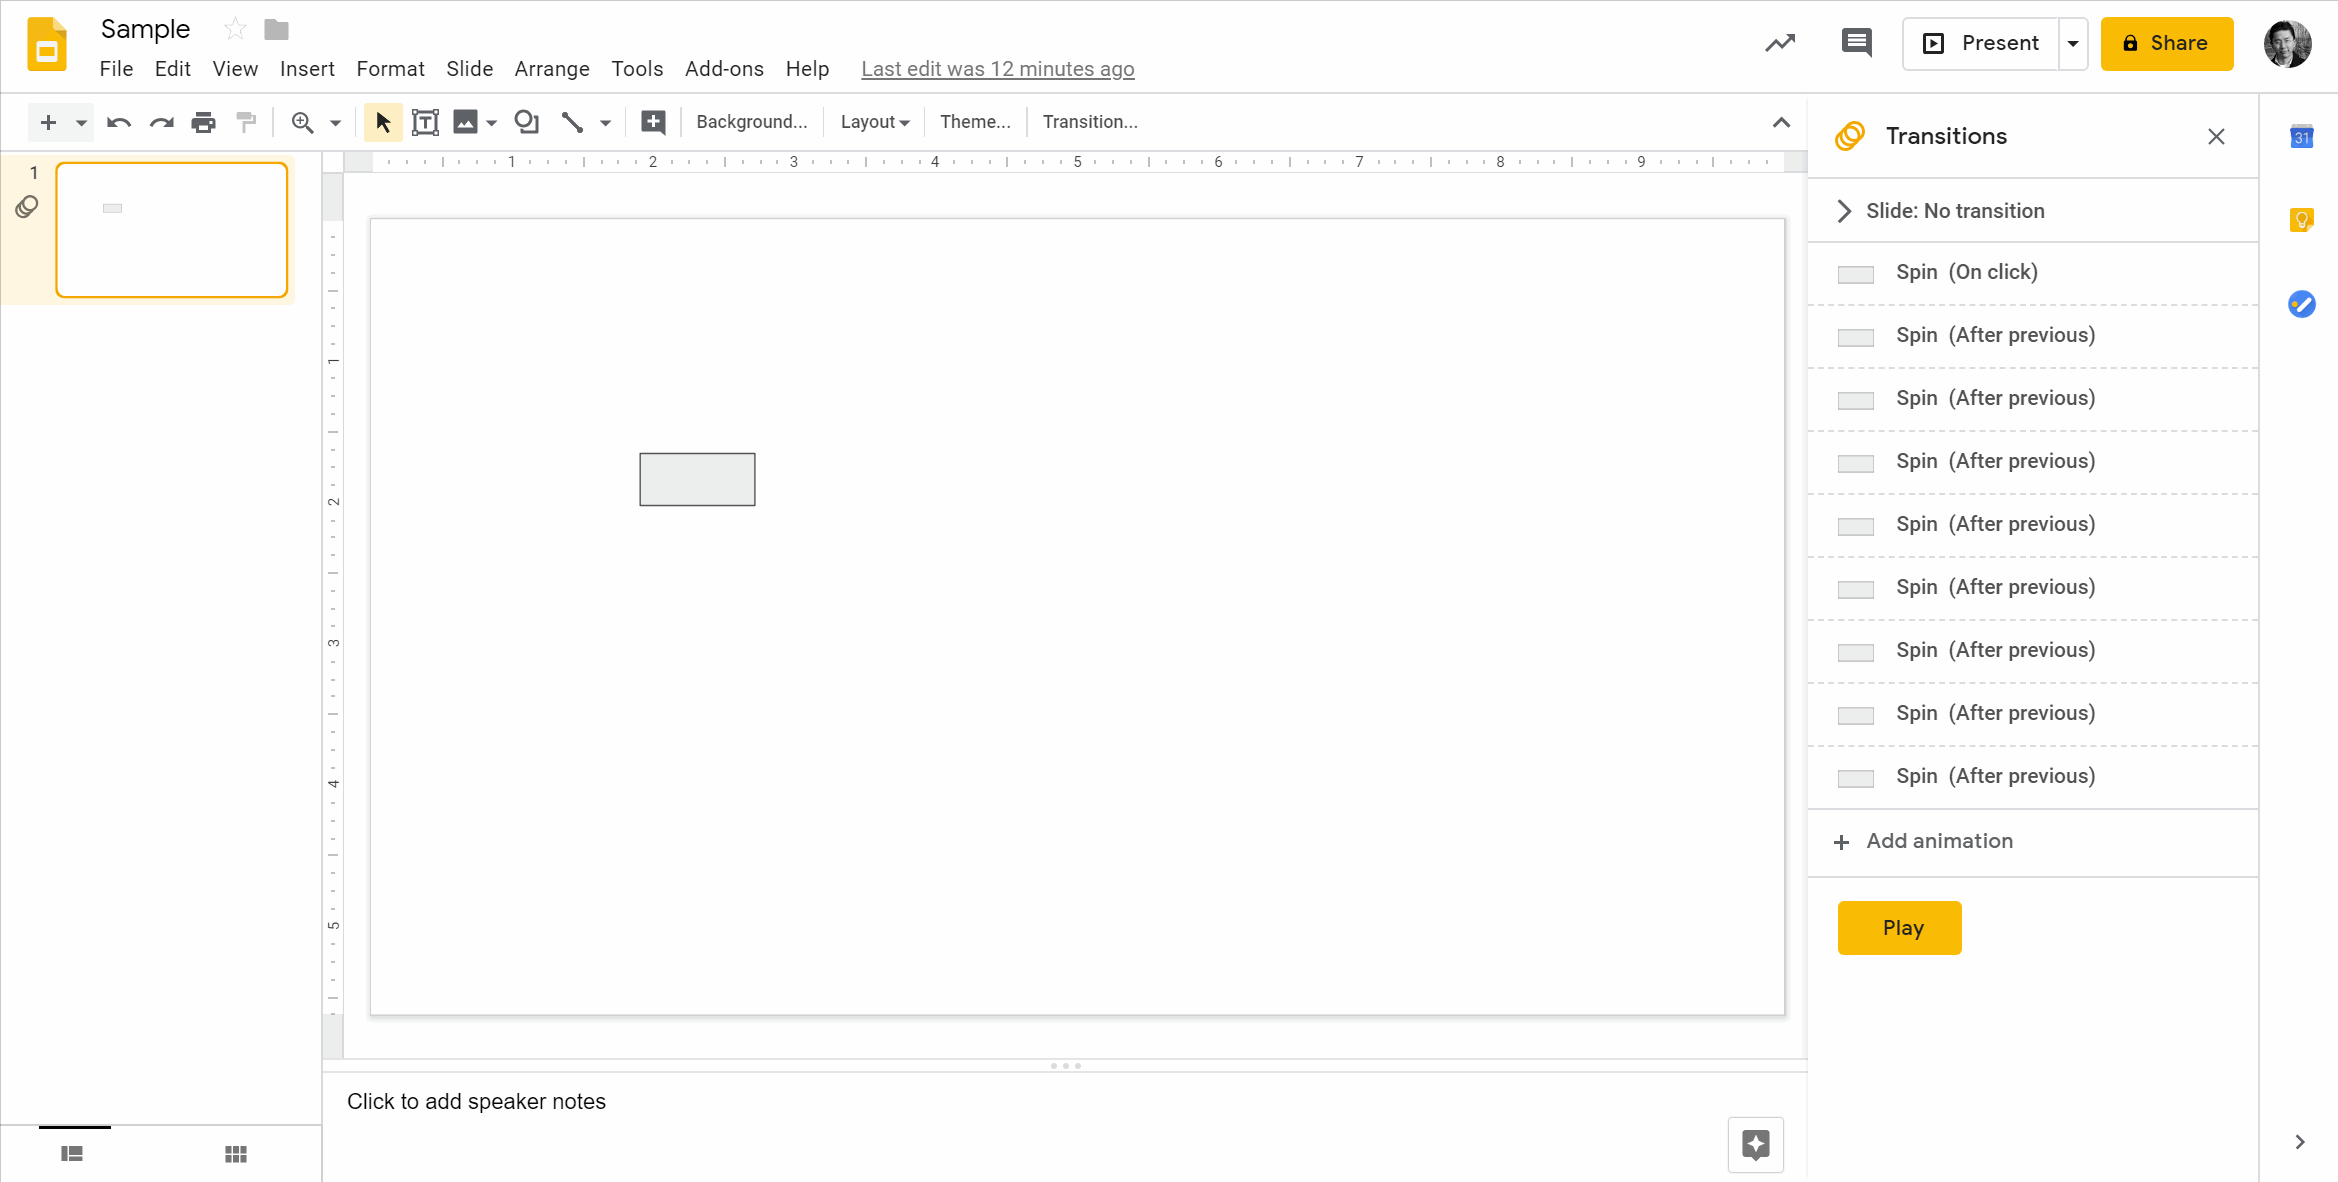Open the Theme picker dropdown
Viewport: 2338px width, 1182px height.
pos(977,122)
